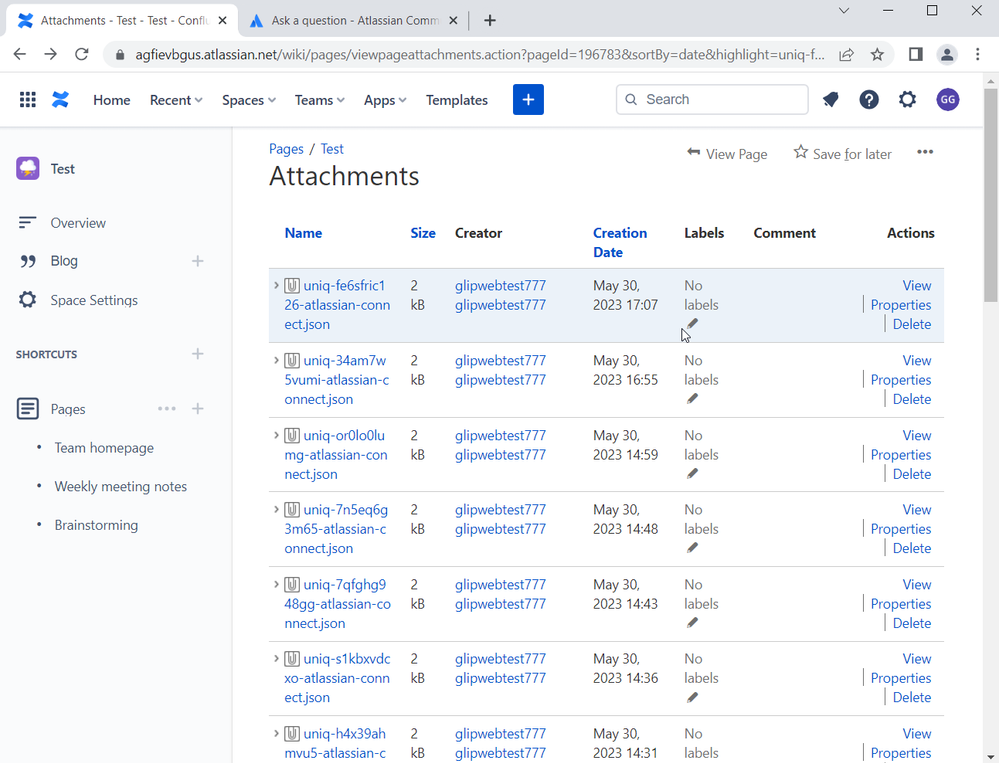Viewport: 999px width, 763px height.
Task: Expand the uniq-or0lo0lumg attachment row
Action: [x=276, y=436]
